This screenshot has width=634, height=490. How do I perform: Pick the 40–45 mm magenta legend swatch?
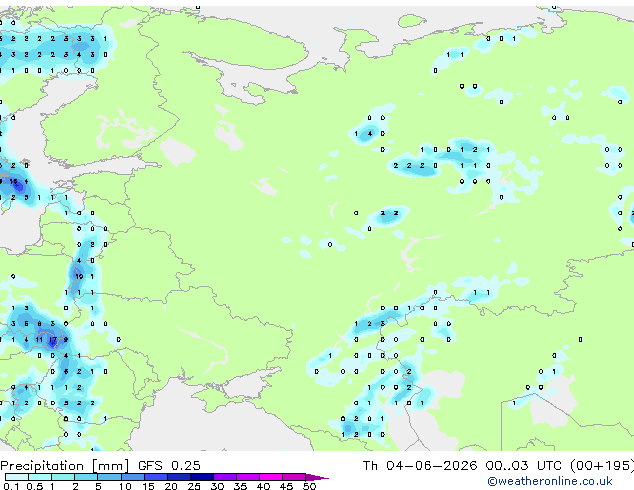271,477
